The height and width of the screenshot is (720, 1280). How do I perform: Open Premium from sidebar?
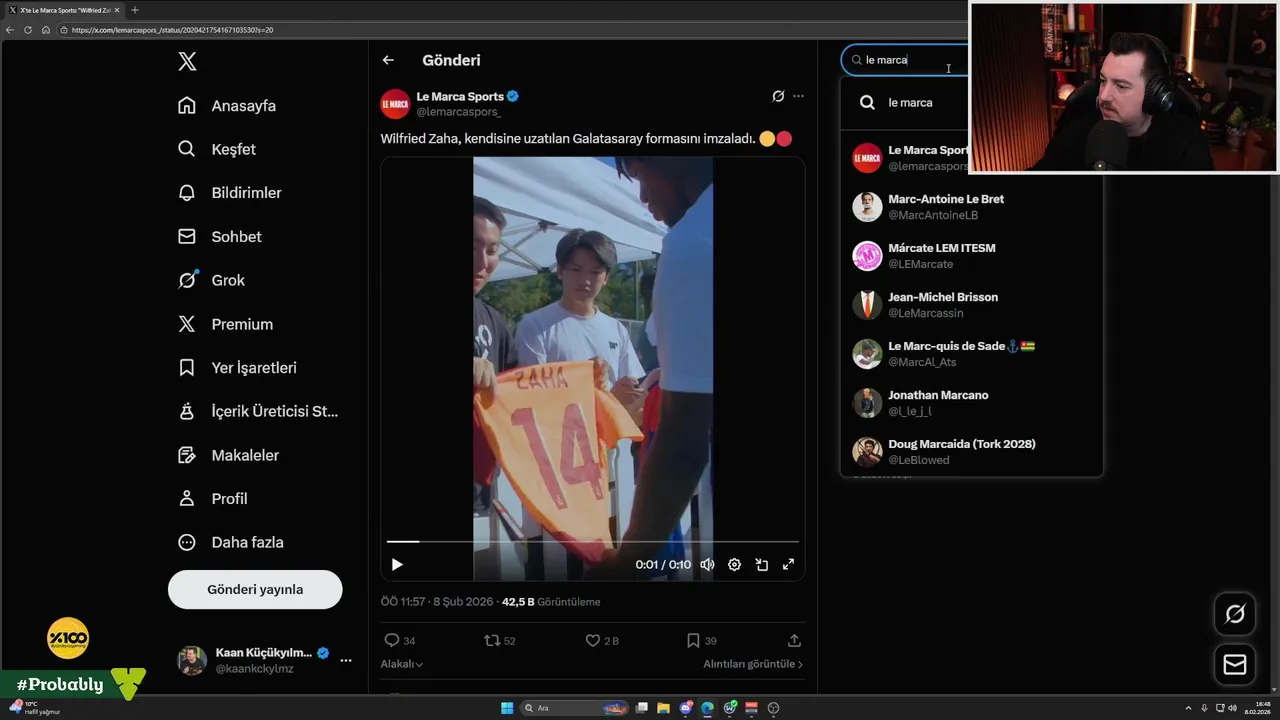(x=225, y=324)
